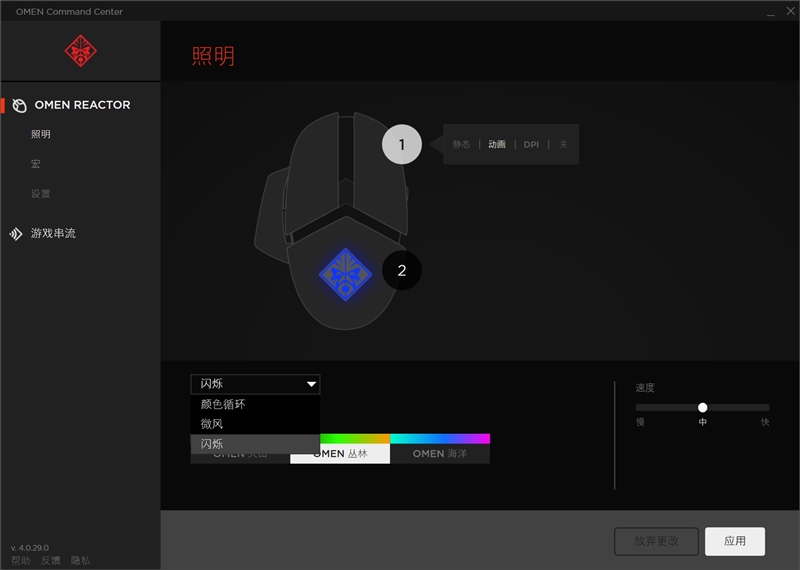800x570 pixels.
Task: Switch zone mode to DPI
Action: coord(531,144)
